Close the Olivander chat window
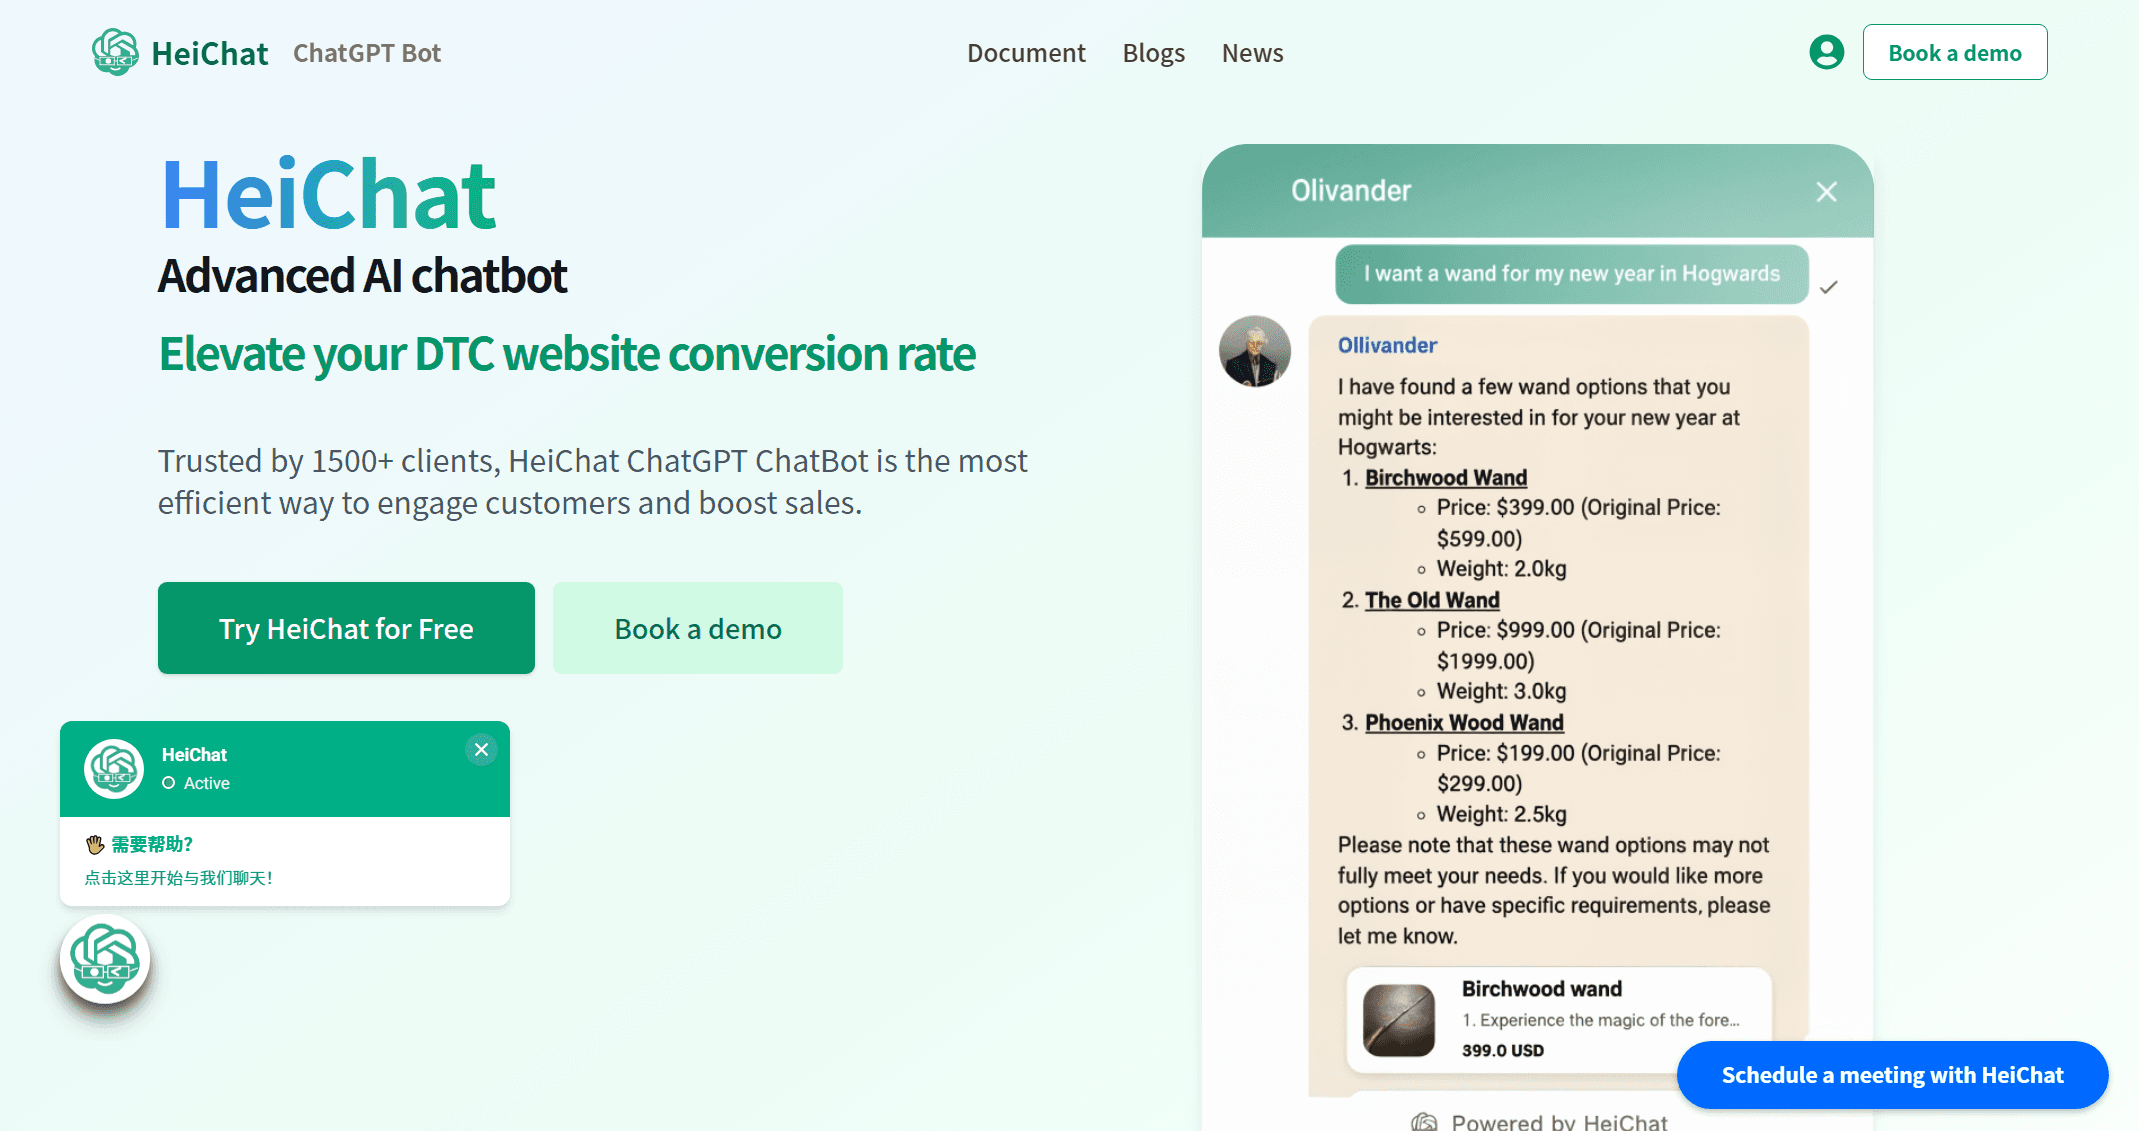Viewport: 2139px width, 1131px height. (1826, 192)
